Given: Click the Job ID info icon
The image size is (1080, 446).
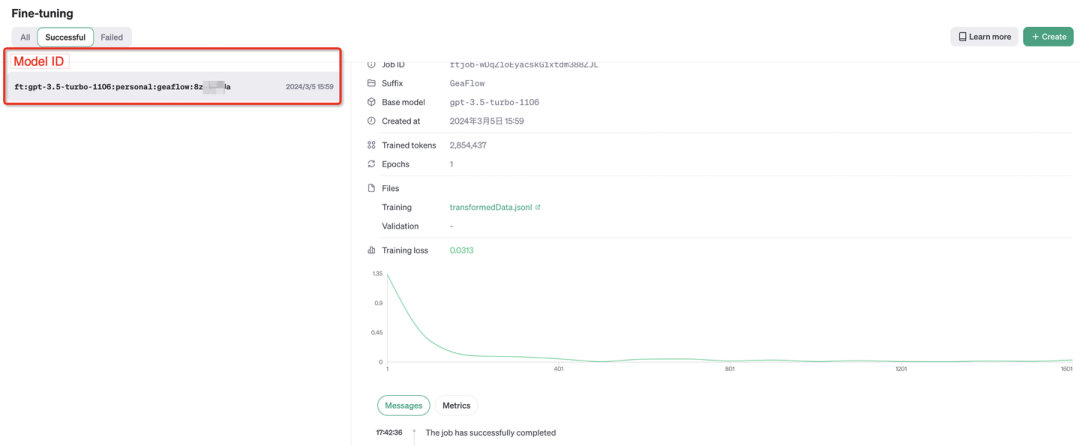Looking at the screenshot, I should pyautogui.click(x=371, y=64).
